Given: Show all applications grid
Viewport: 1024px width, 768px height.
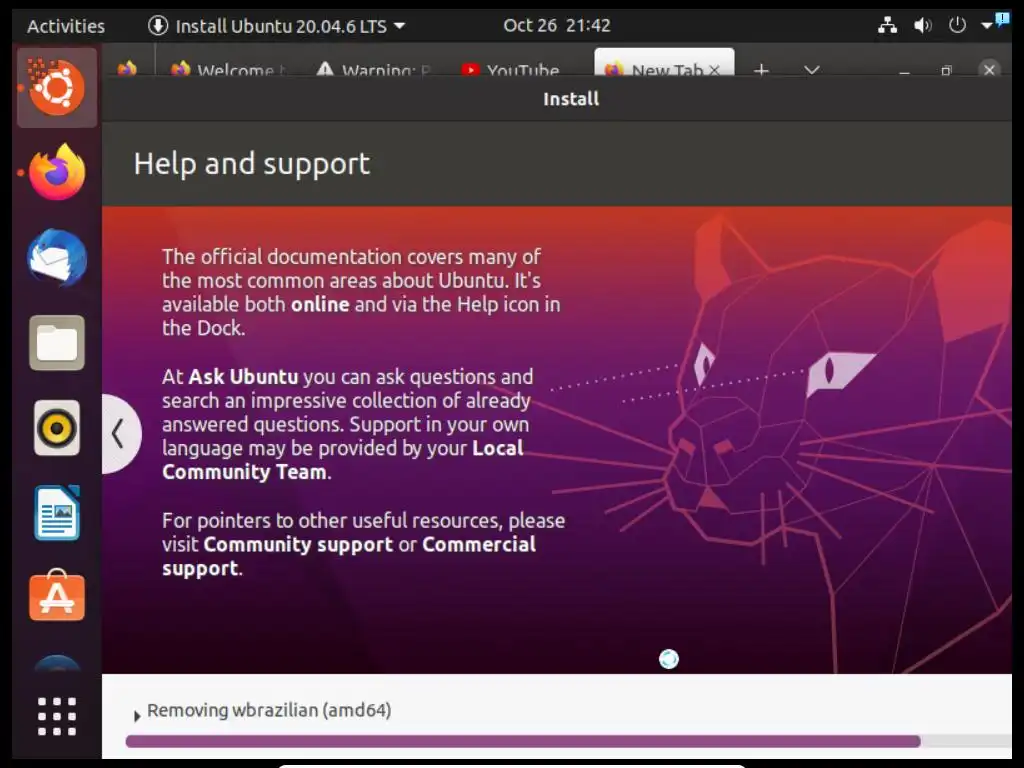Looking at the screenshot, I should tap(57, 716).
